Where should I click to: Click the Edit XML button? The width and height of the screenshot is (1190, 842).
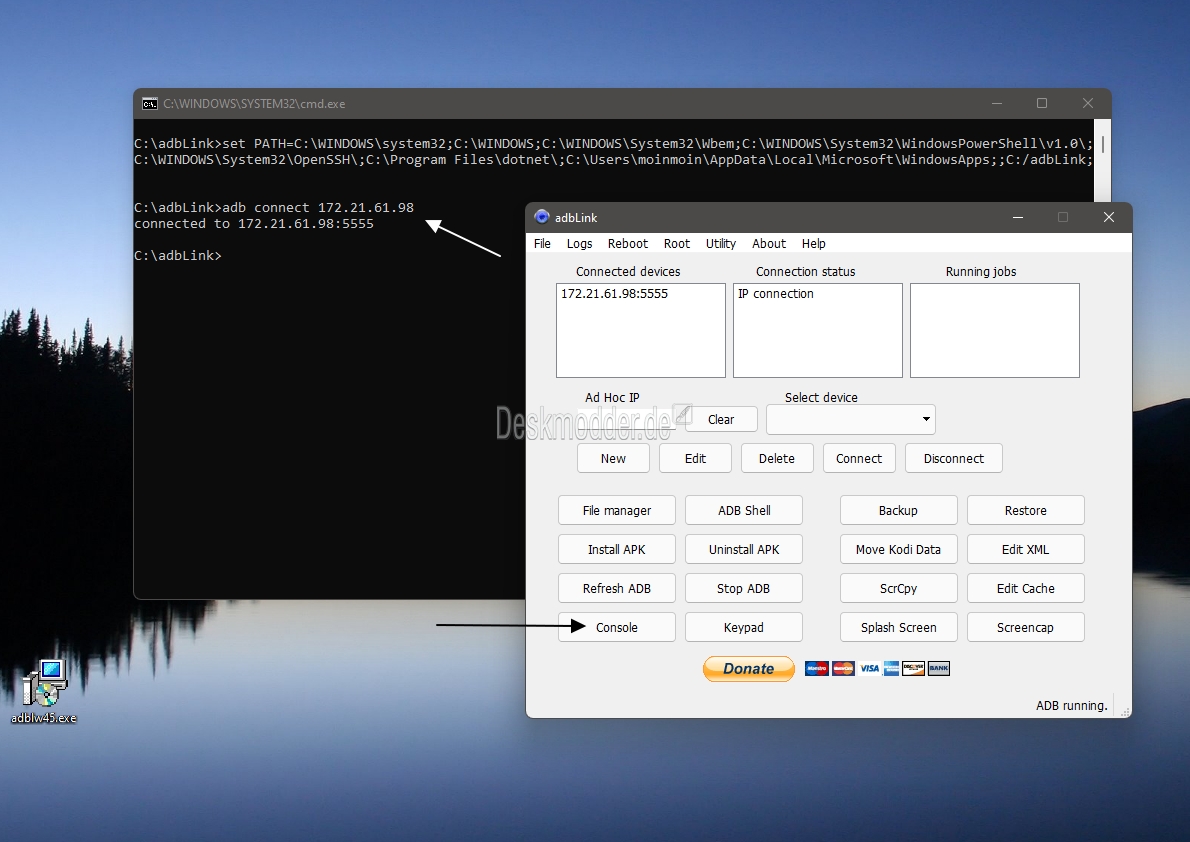[1025, 549]
